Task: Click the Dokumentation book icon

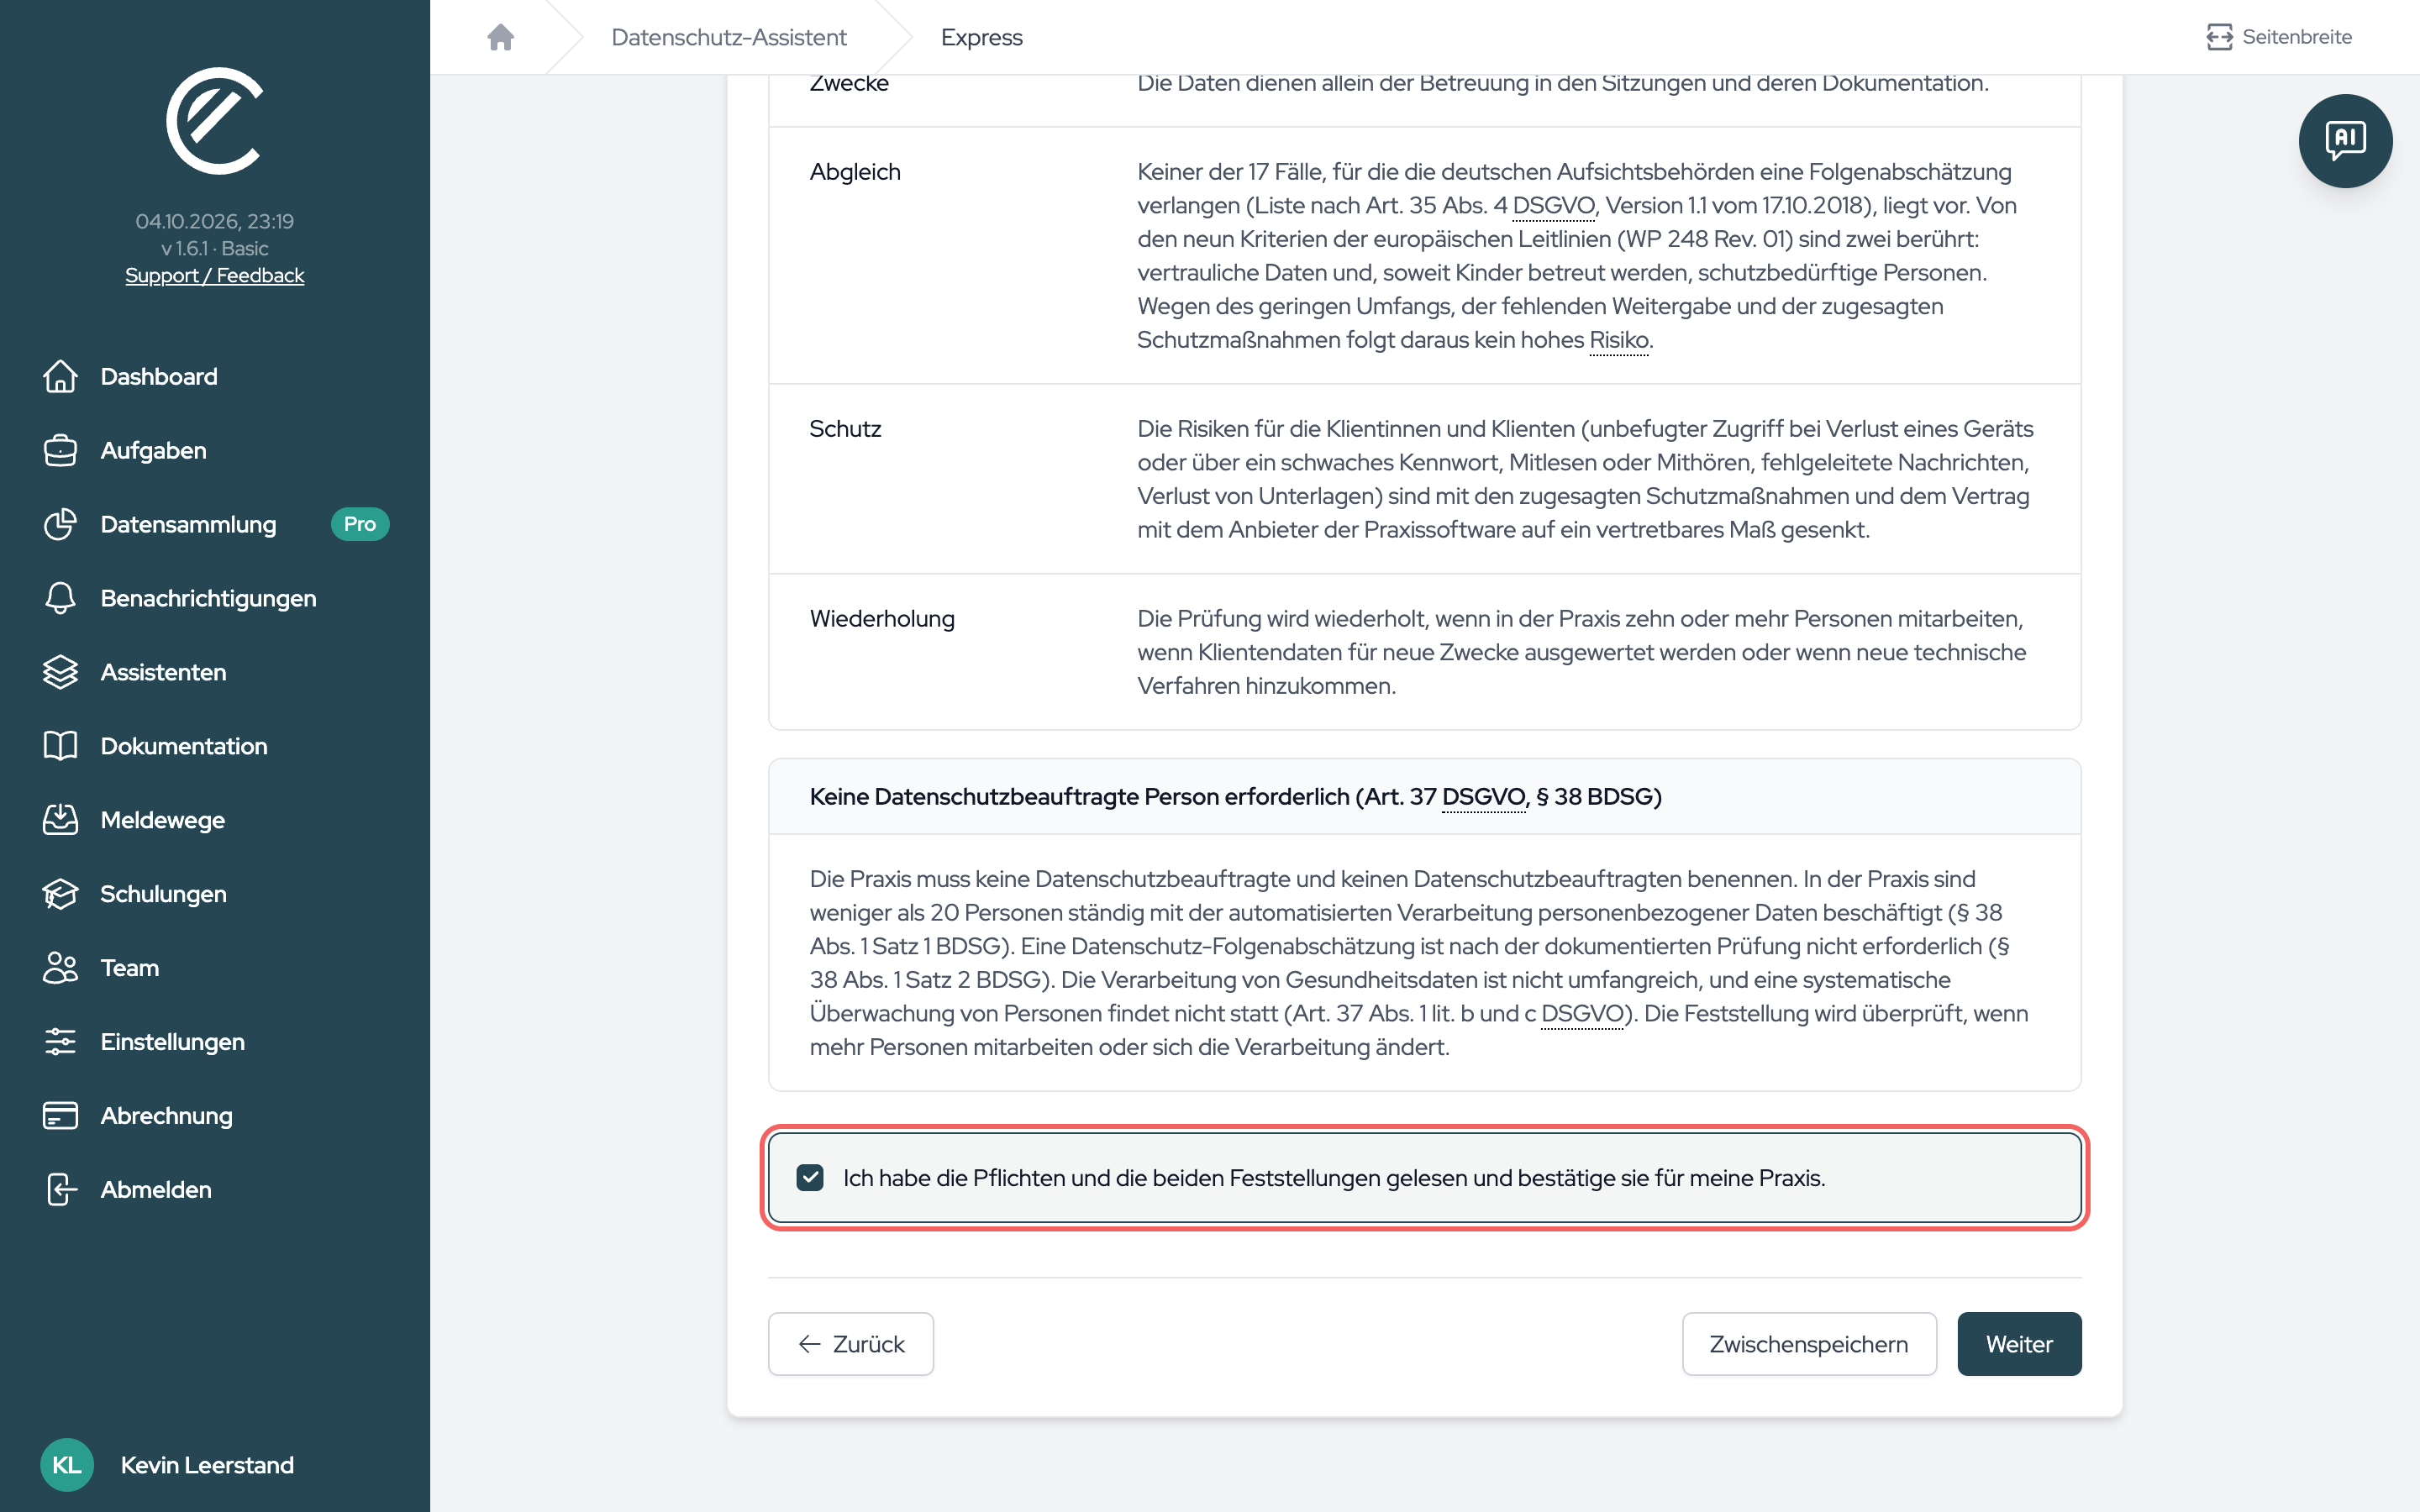Action: click(x=60, y=746)
